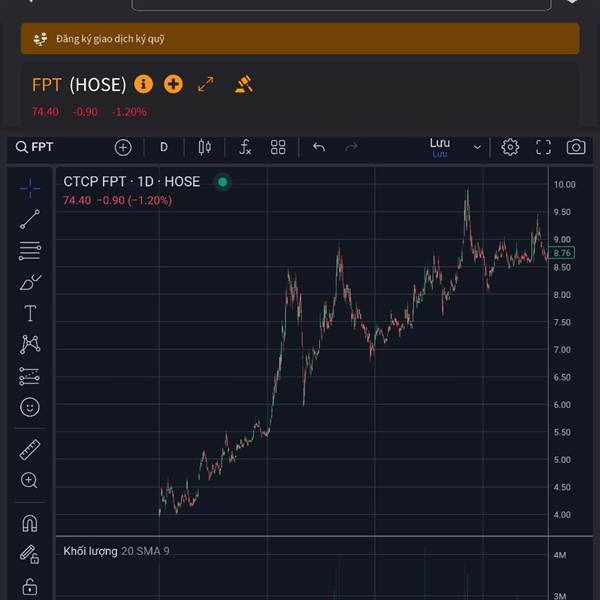Toggle magnet mode
Screen dimensions: 600x600
[x=29, y=523]
